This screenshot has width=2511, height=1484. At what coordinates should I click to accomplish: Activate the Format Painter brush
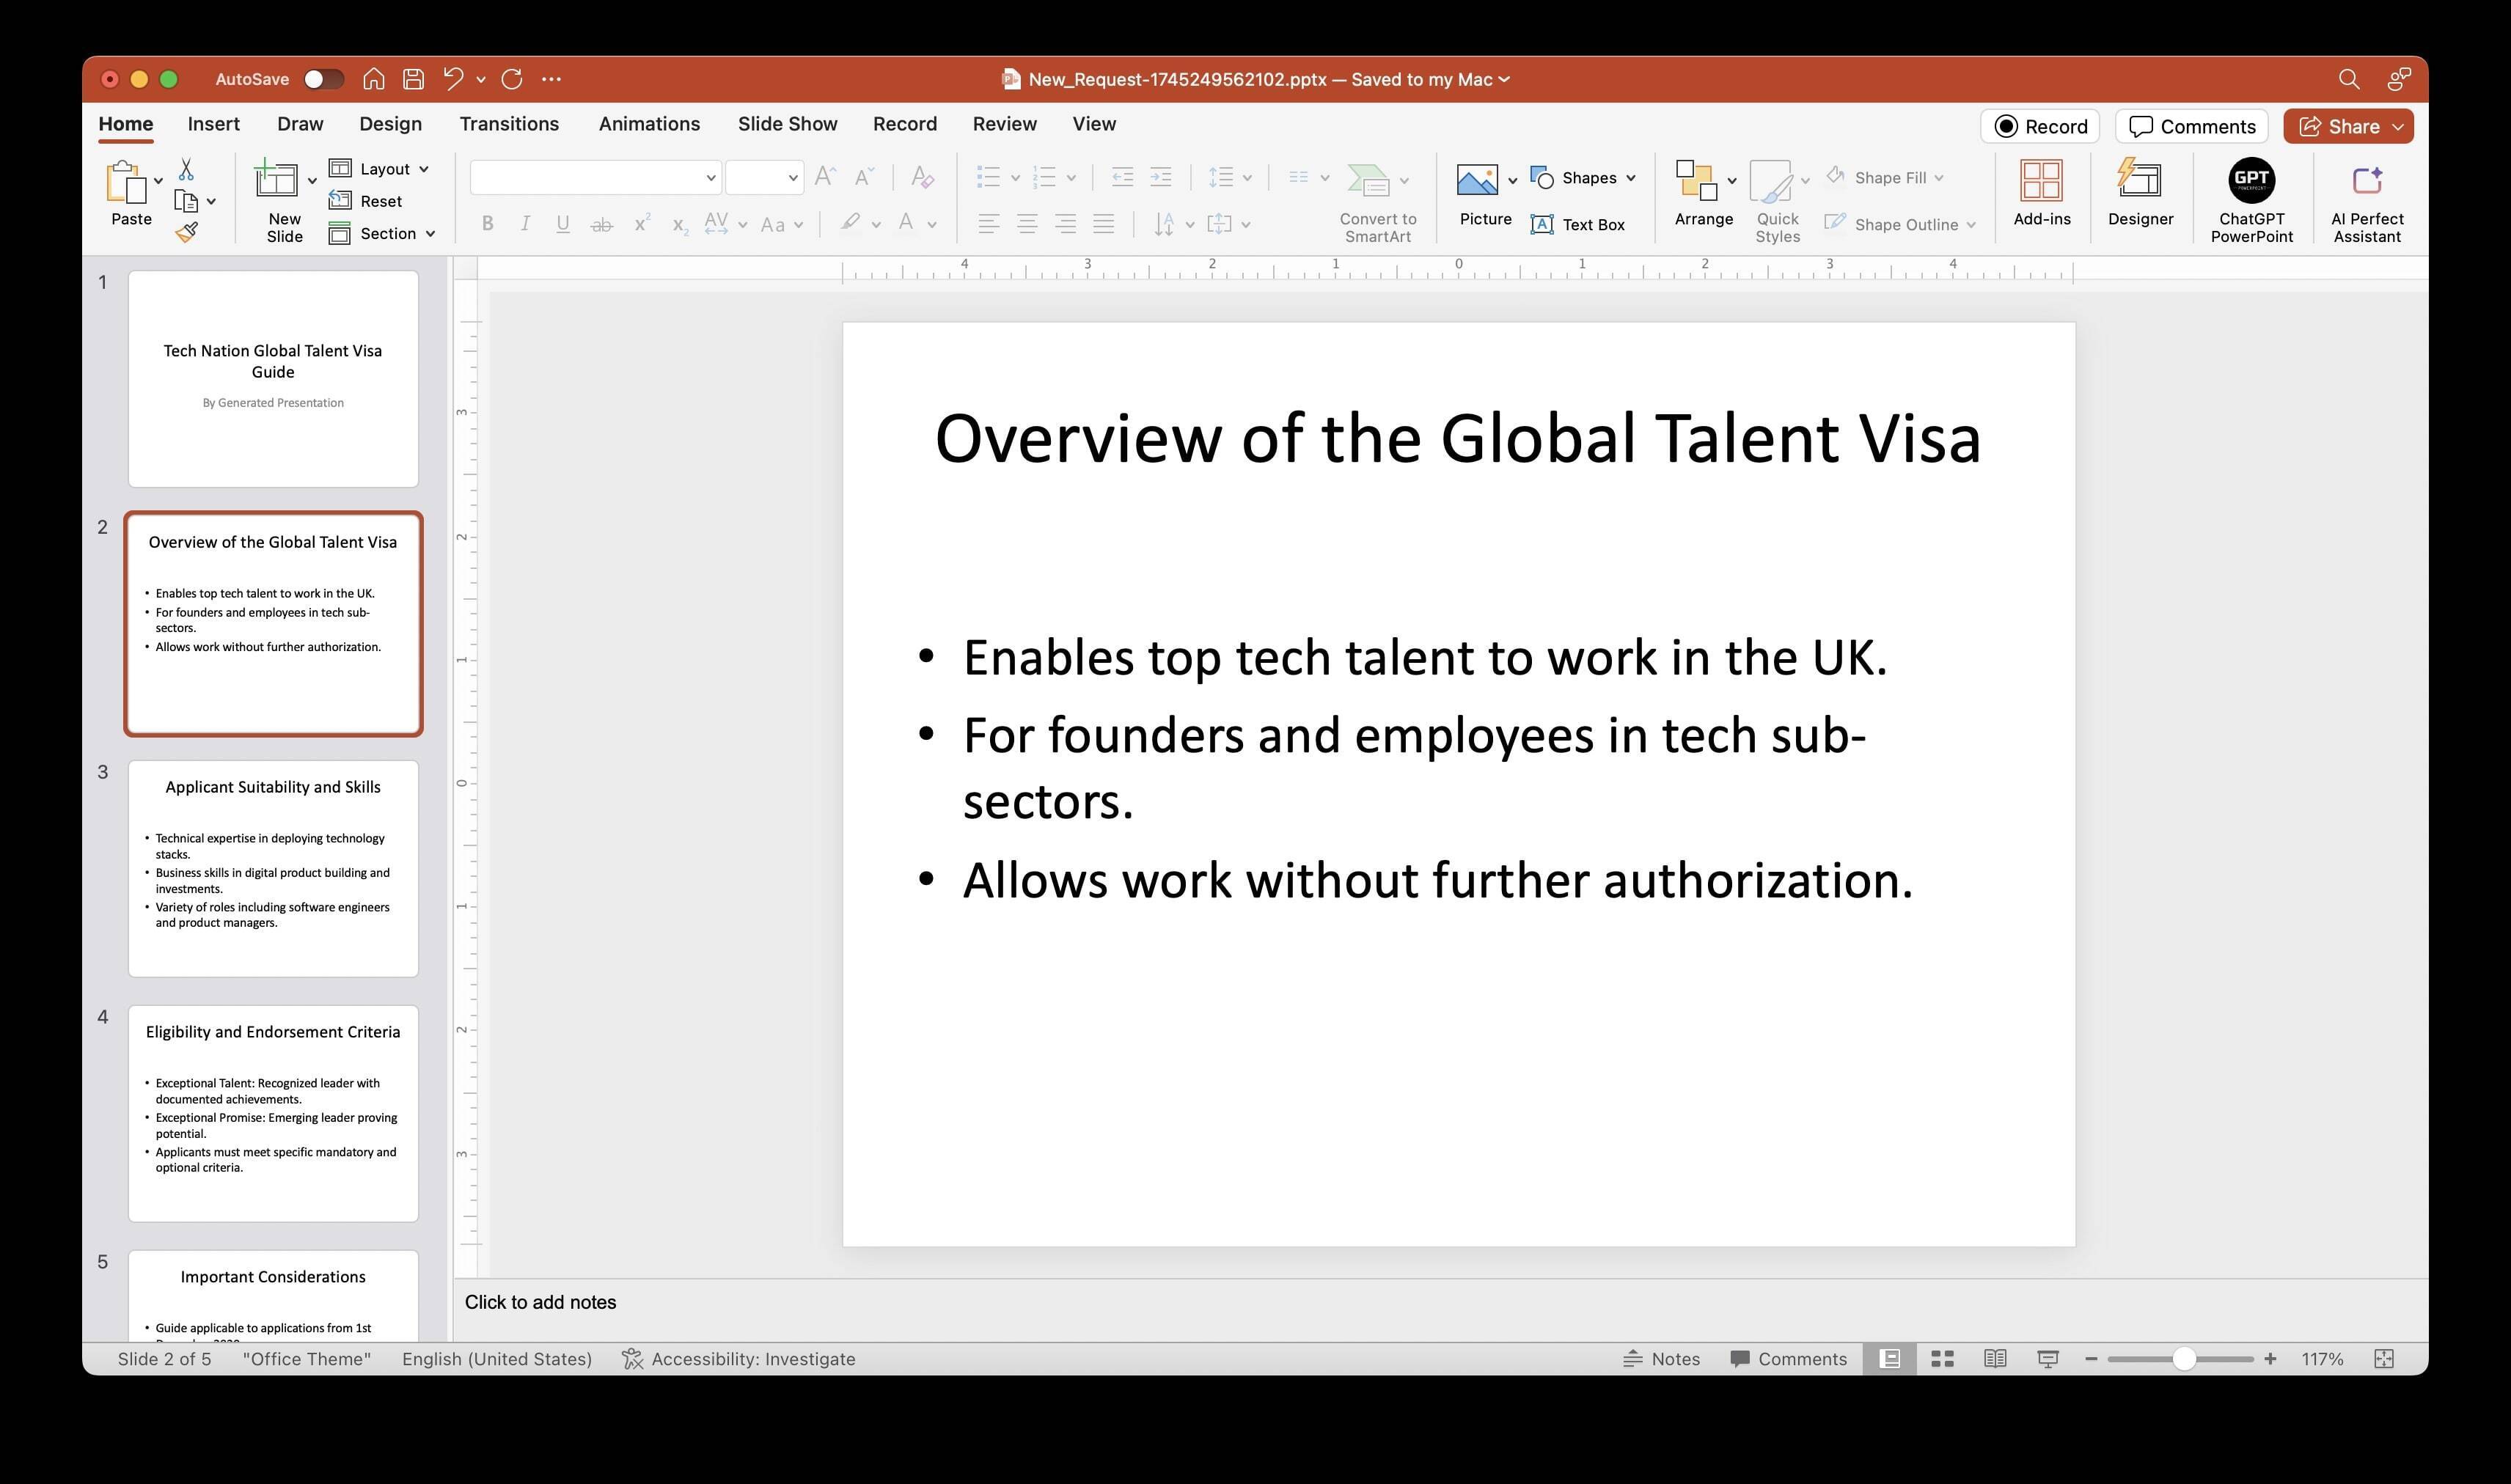(x=186, y=233)
